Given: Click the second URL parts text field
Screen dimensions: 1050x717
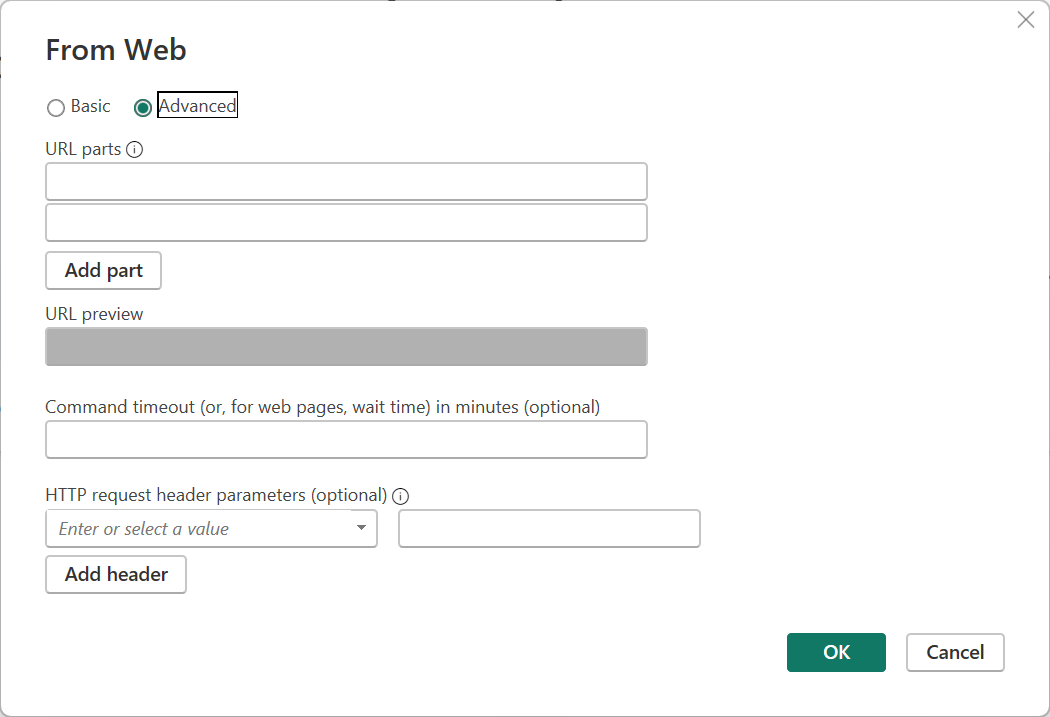Looking at the screenshot, I should coord(346,223).
